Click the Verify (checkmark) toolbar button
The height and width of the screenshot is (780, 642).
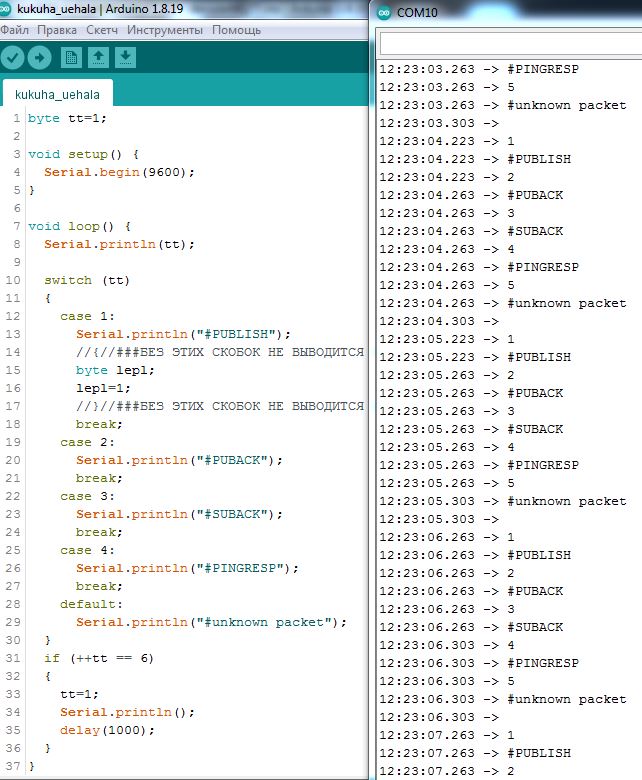pos(12,58)
